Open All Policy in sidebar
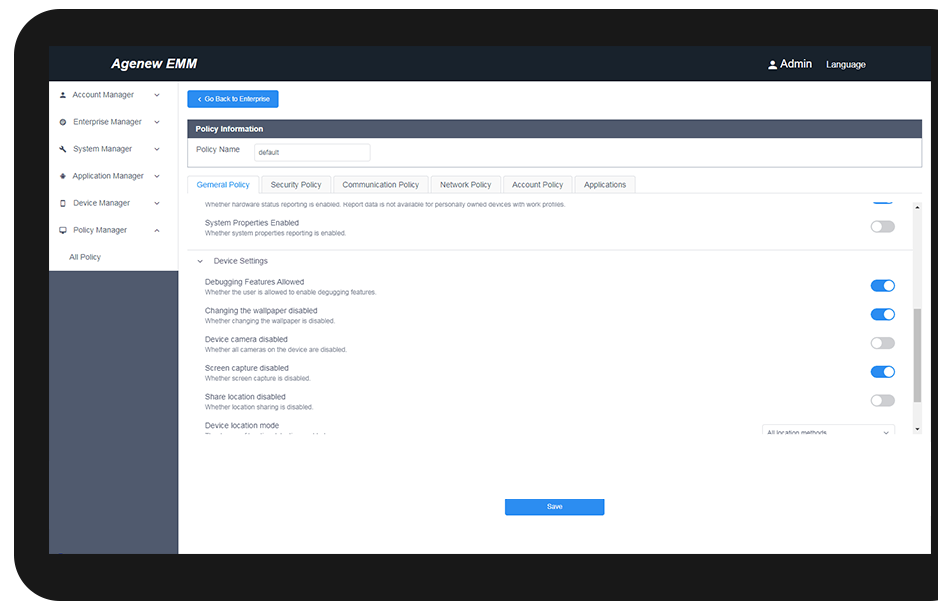The width and height of the screenshot is (938, 610). point(85,257)
